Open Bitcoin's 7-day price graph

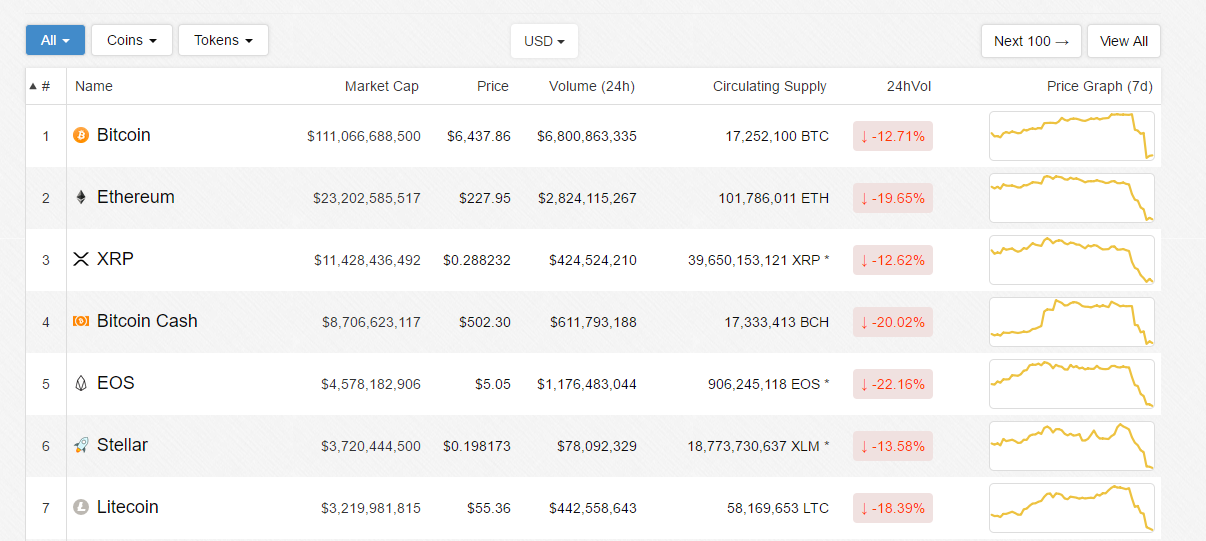click(x=1071, y=136)
